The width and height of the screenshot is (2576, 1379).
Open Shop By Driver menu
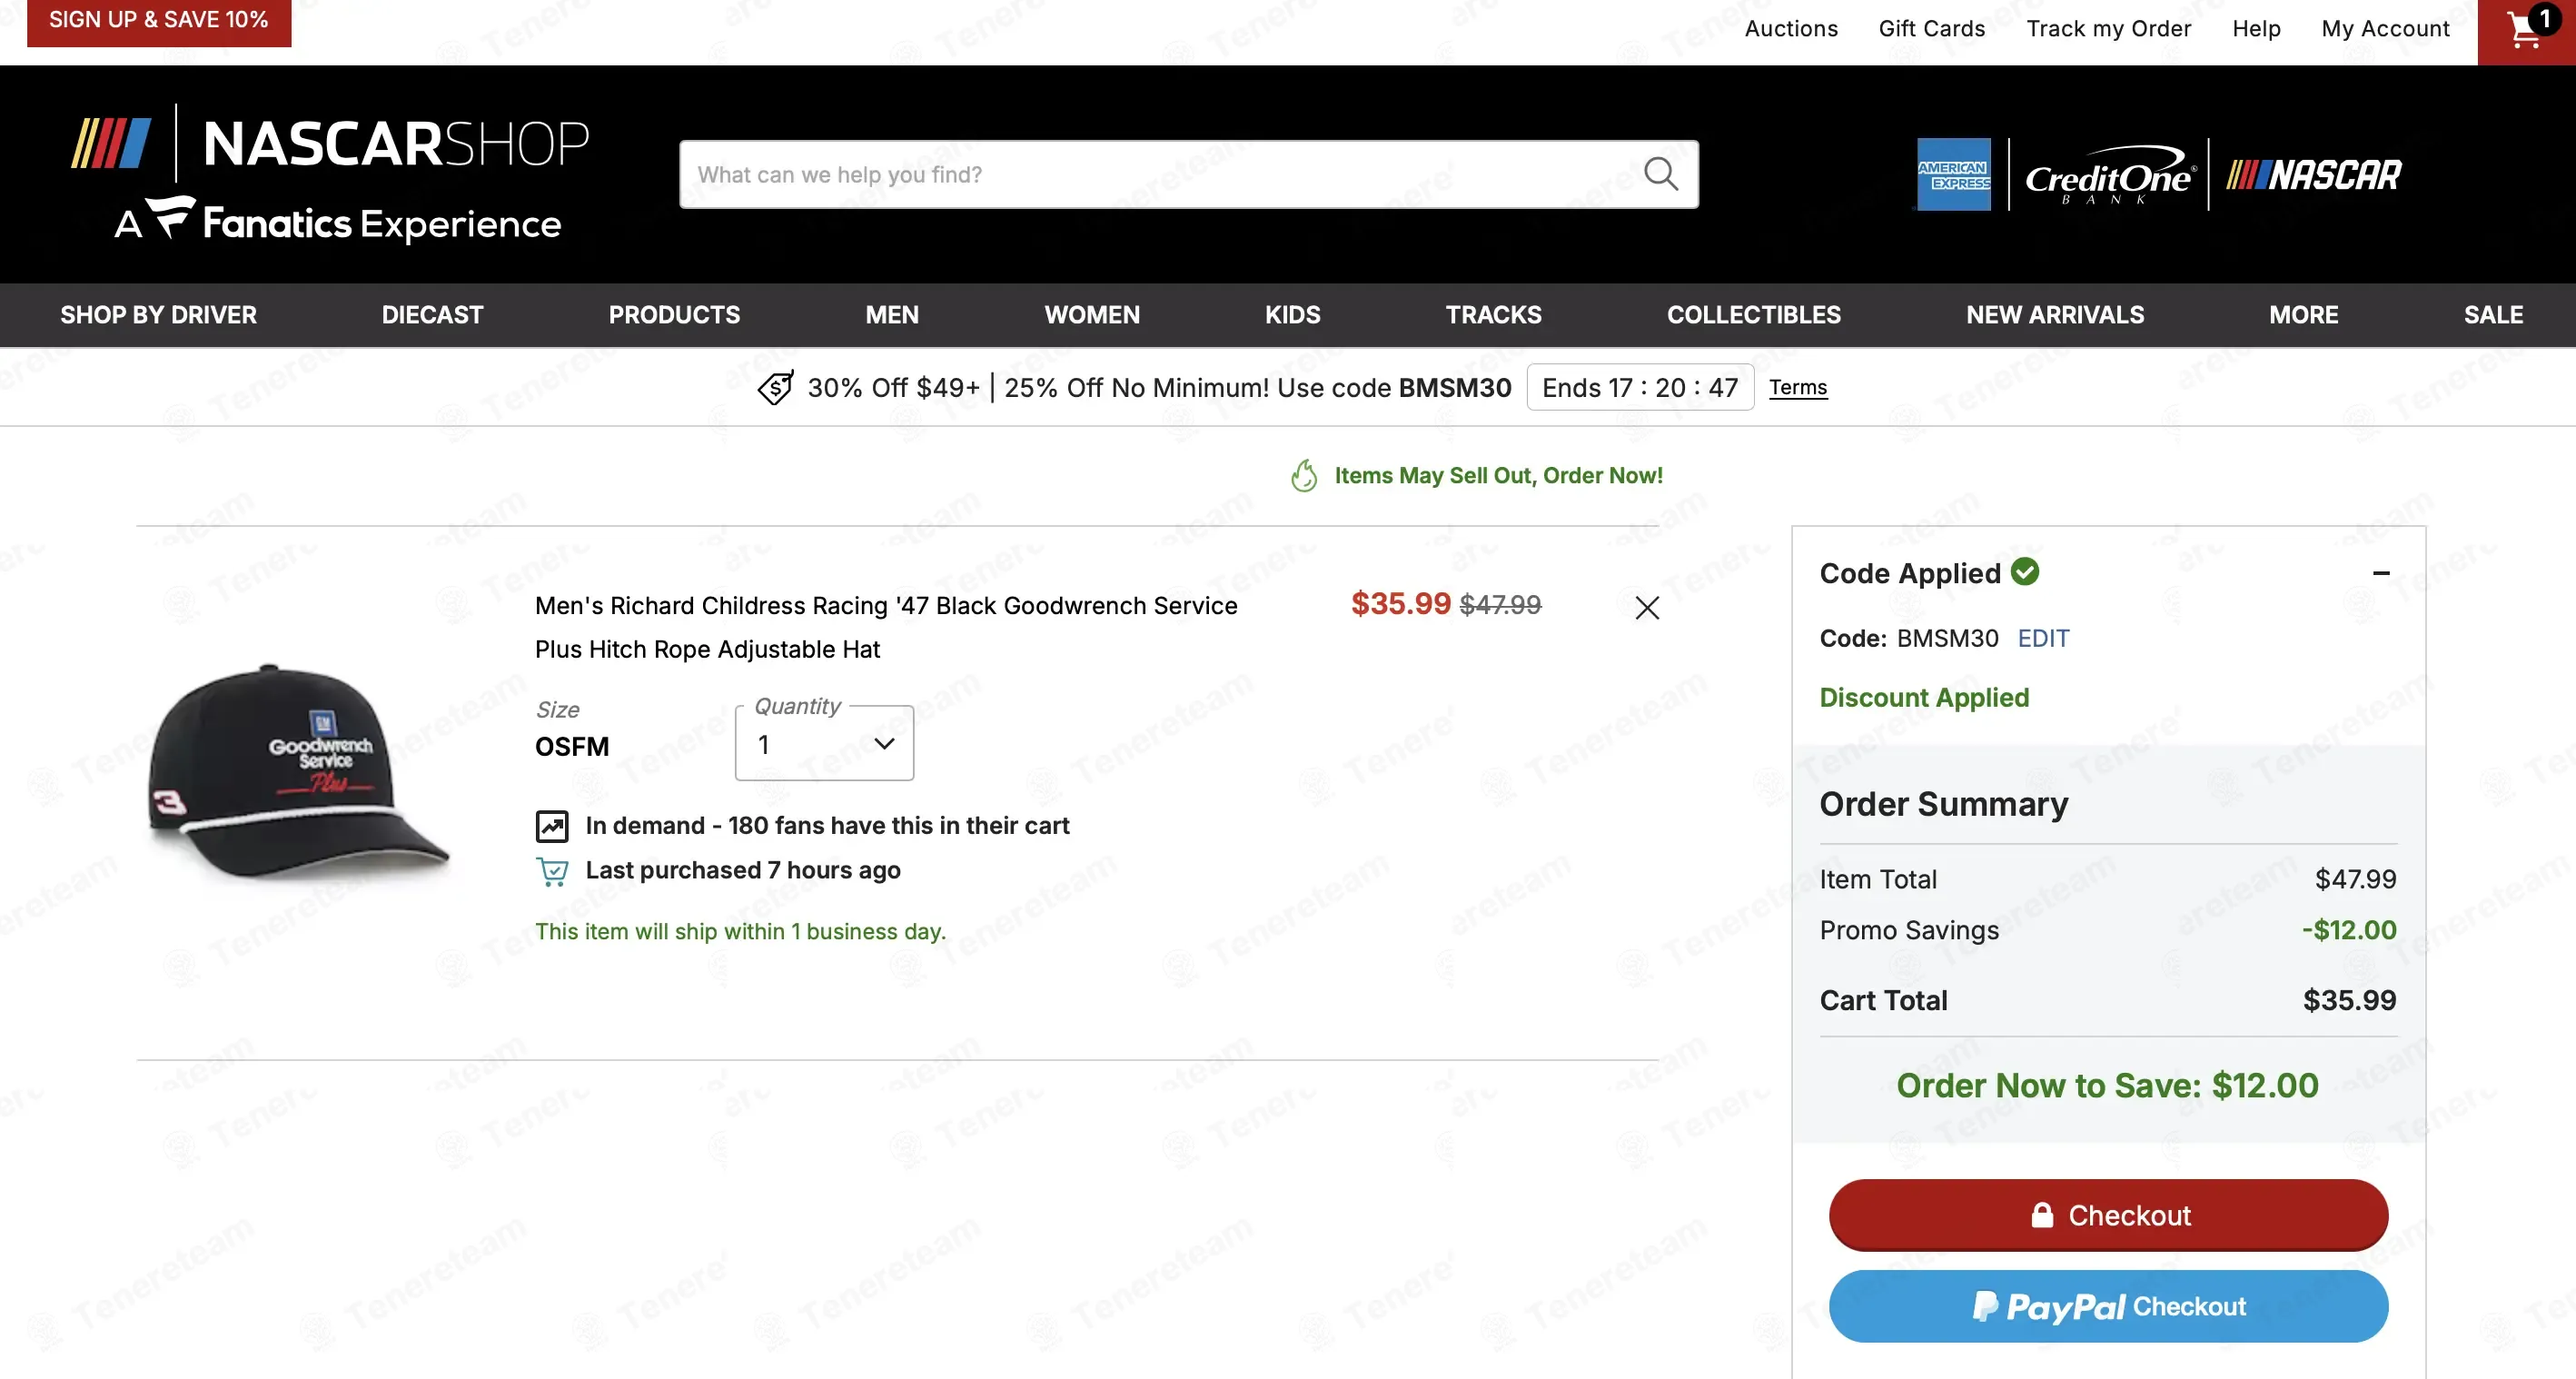pos(158,315)
